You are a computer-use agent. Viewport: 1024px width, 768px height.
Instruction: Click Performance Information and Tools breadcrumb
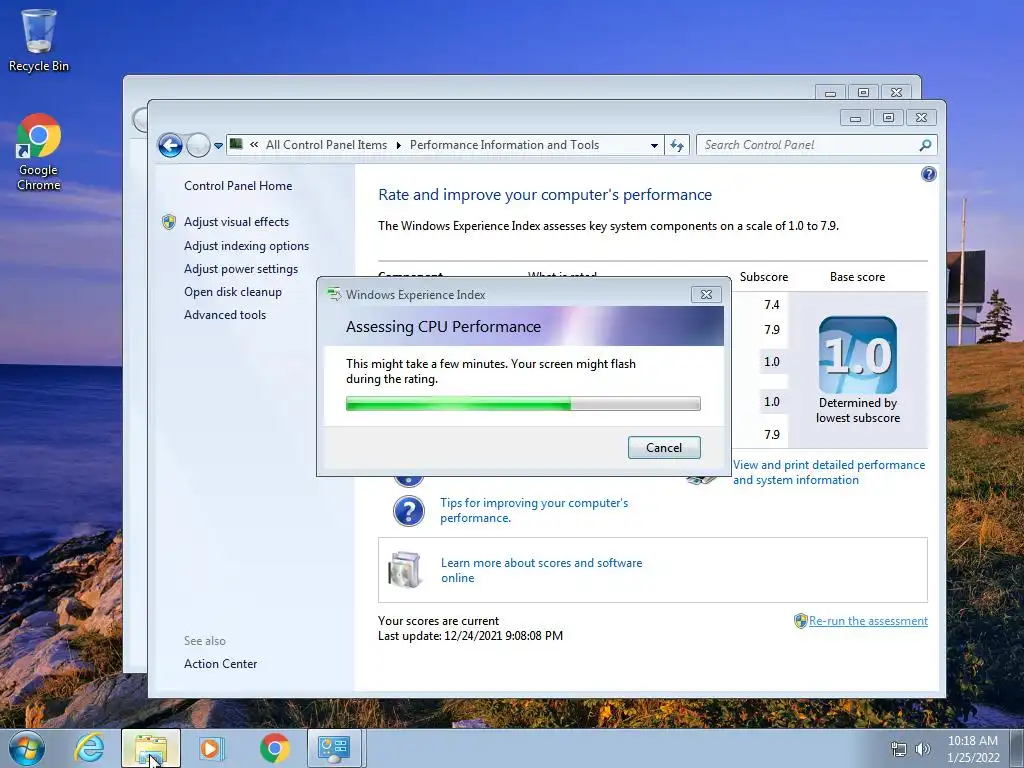pyautogui.click(x=504, y=145)
